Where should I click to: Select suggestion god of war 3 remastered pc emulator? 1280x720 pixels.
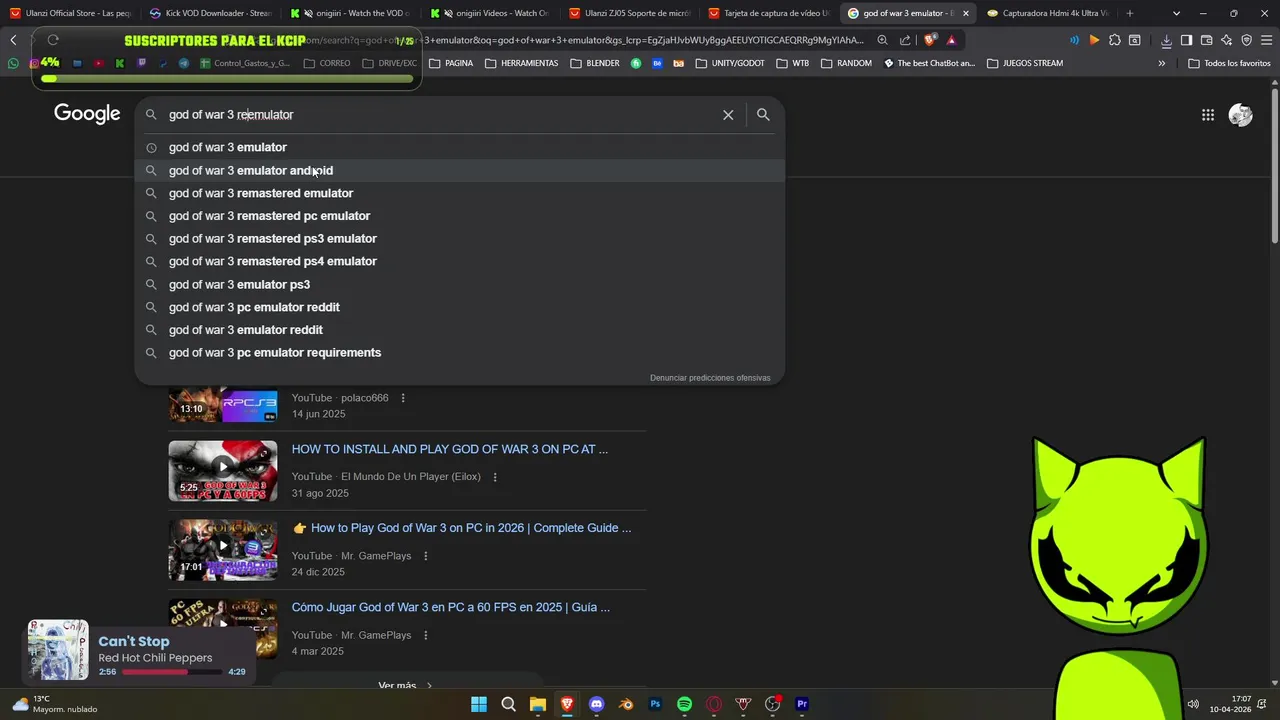[460, 216]
